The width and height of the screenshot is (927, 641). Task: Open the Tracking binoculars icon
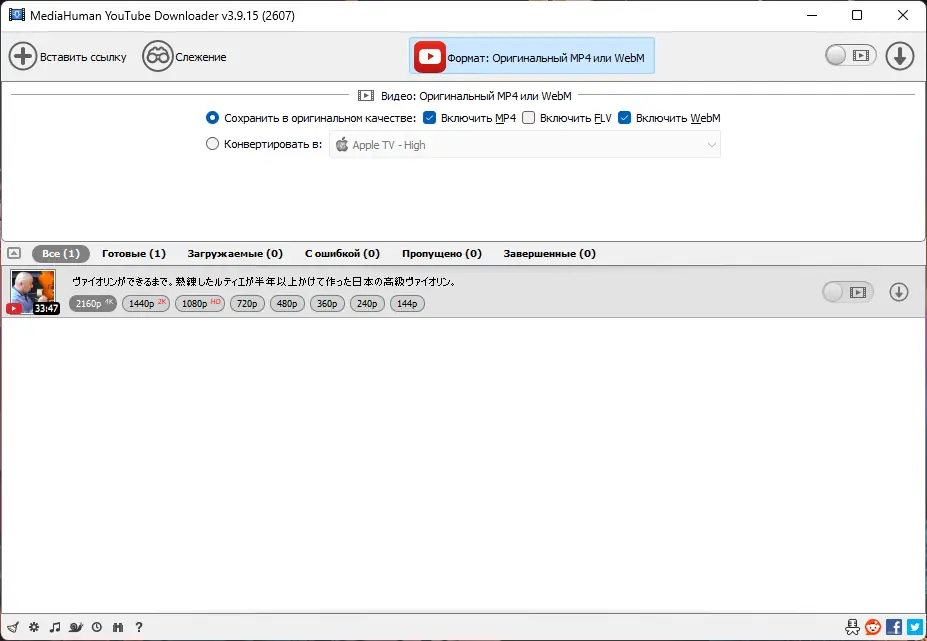[158, 57]
